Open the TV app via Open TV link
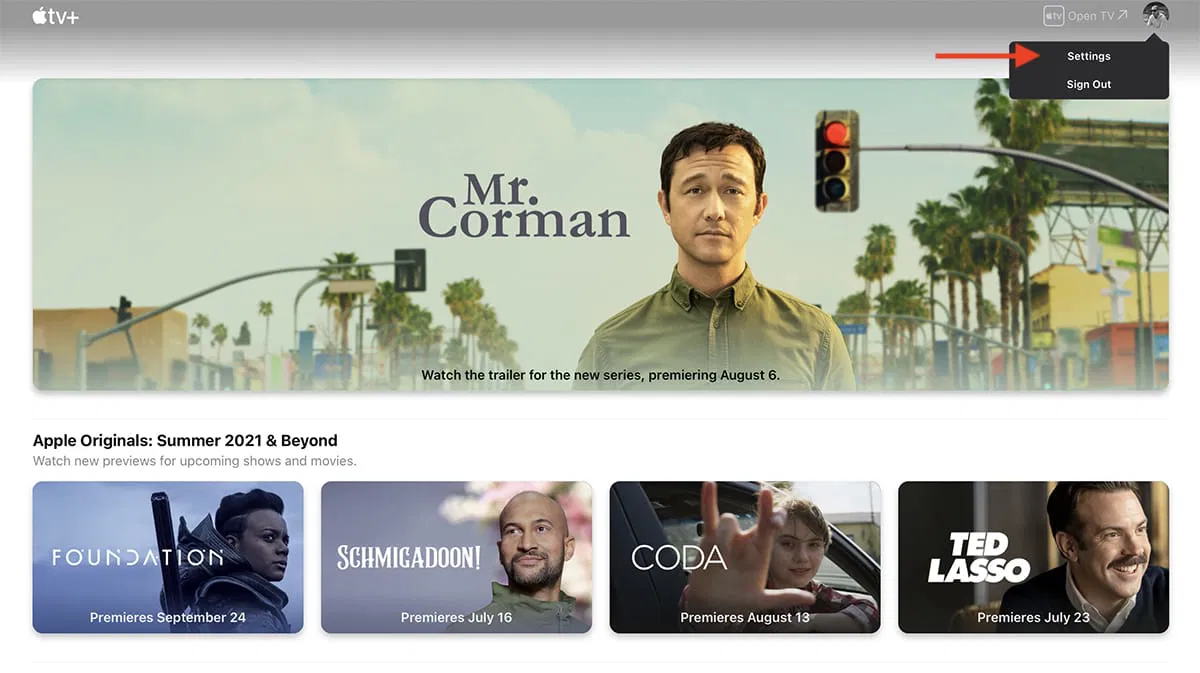 tap(1090, 15)
